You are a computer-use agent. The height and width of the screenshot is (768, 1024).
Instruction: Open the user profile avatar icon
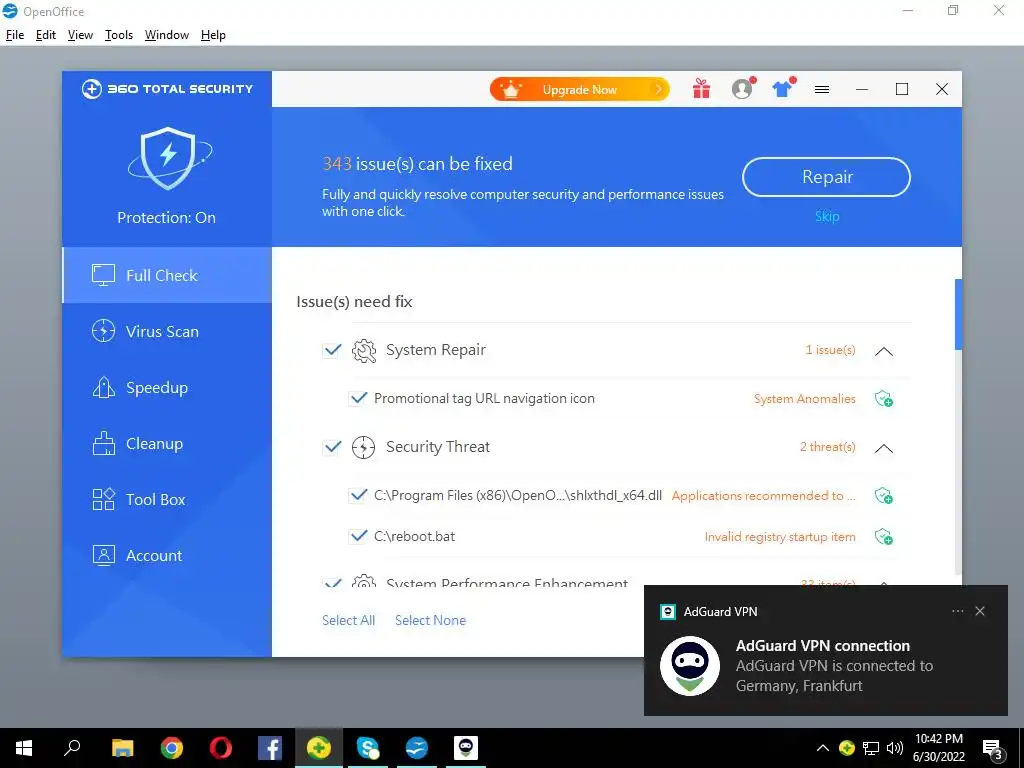[x=743, y=88]
